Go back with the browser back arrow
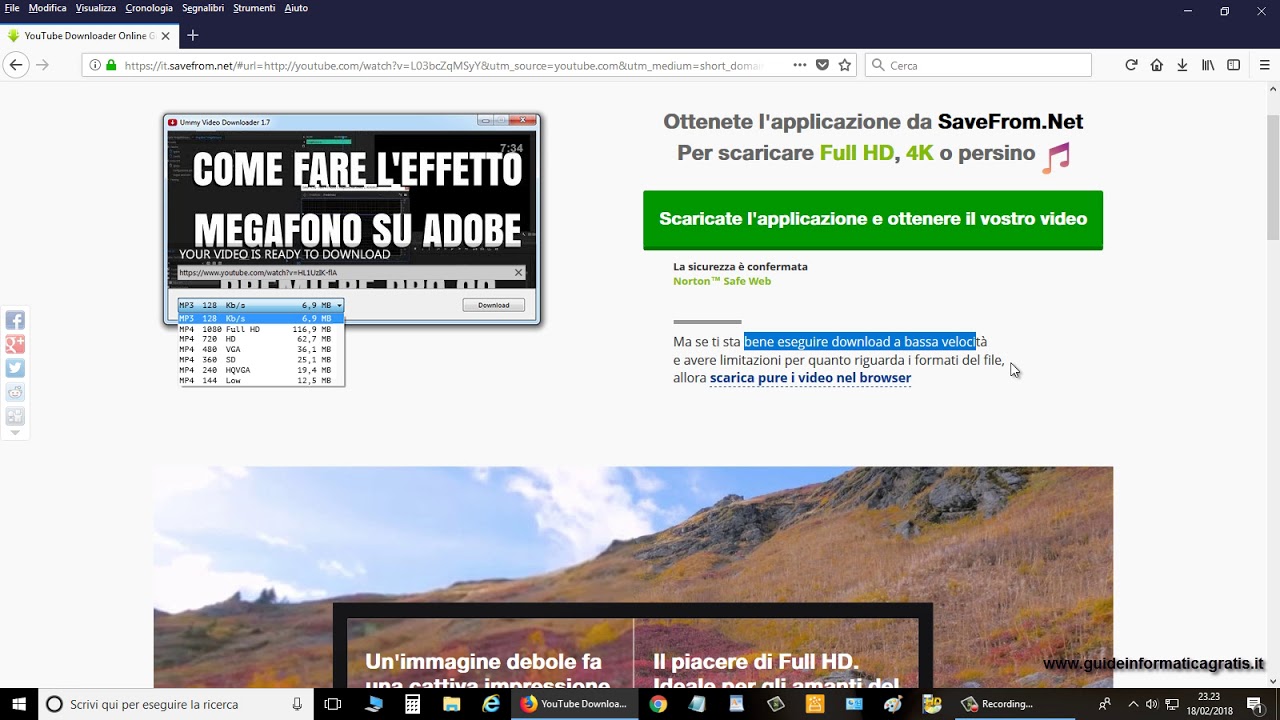 tap(16, 65)
